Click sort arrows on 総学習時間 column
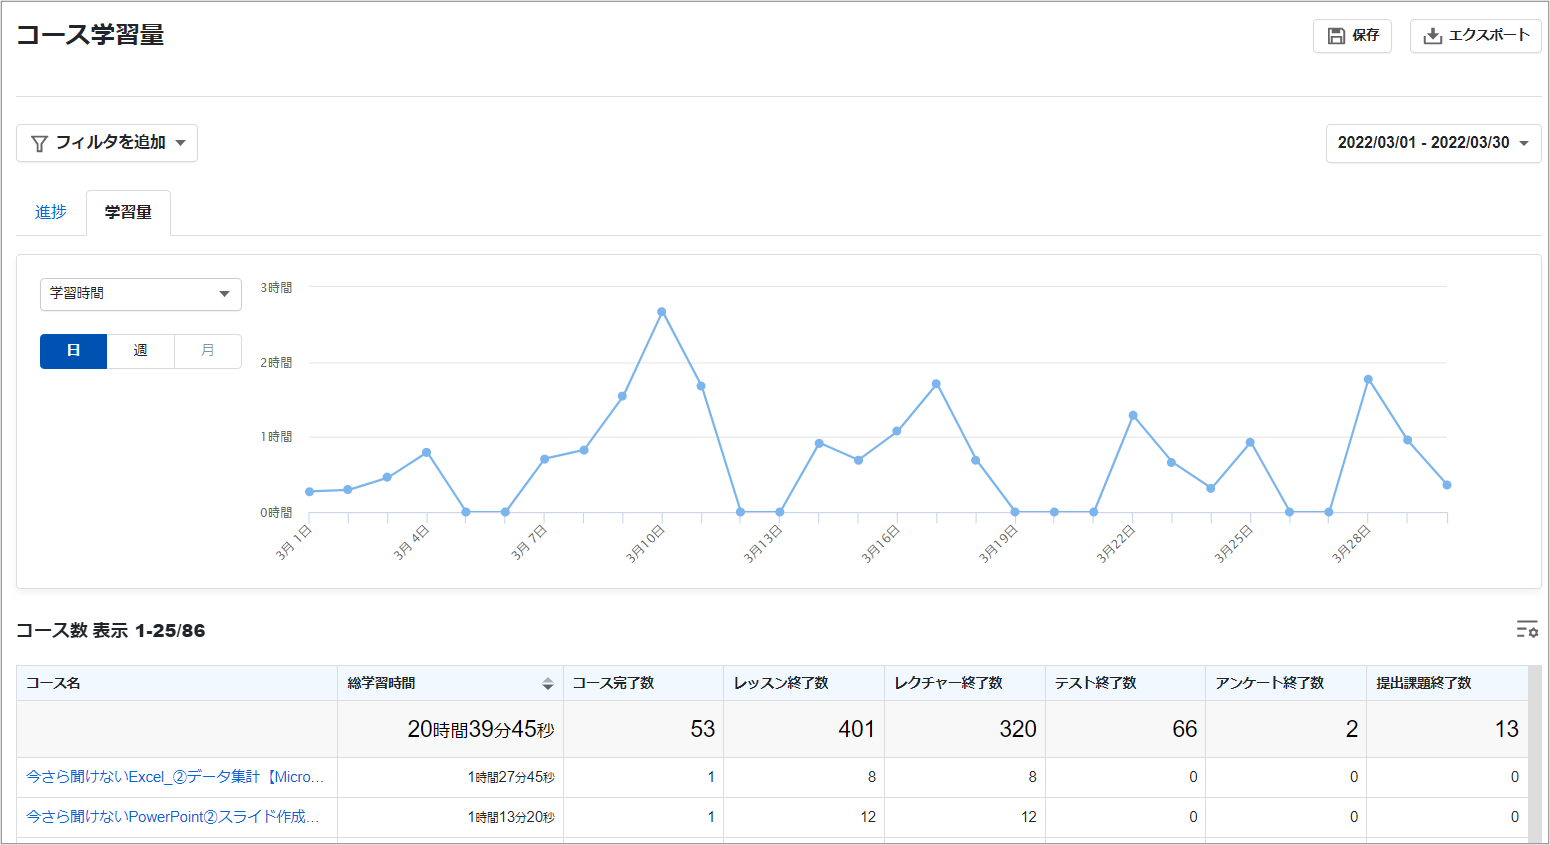The image size is (1550, 845). click(x=548, y=683)
